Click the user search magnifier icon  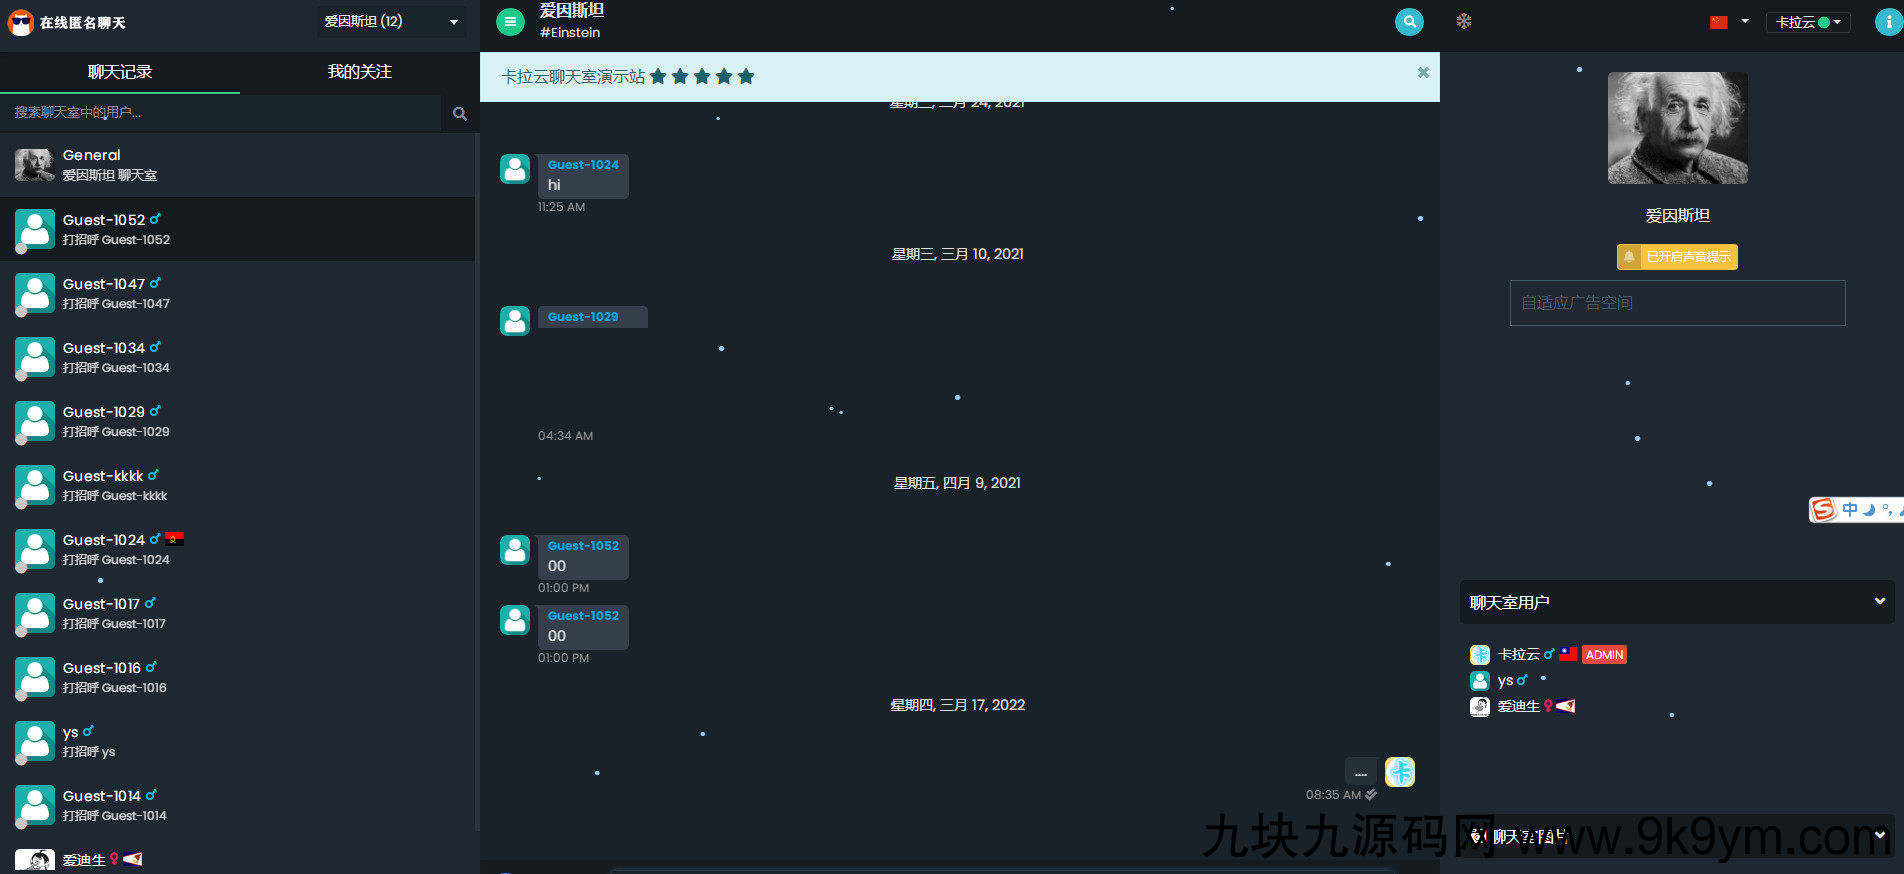coord(459,113)
